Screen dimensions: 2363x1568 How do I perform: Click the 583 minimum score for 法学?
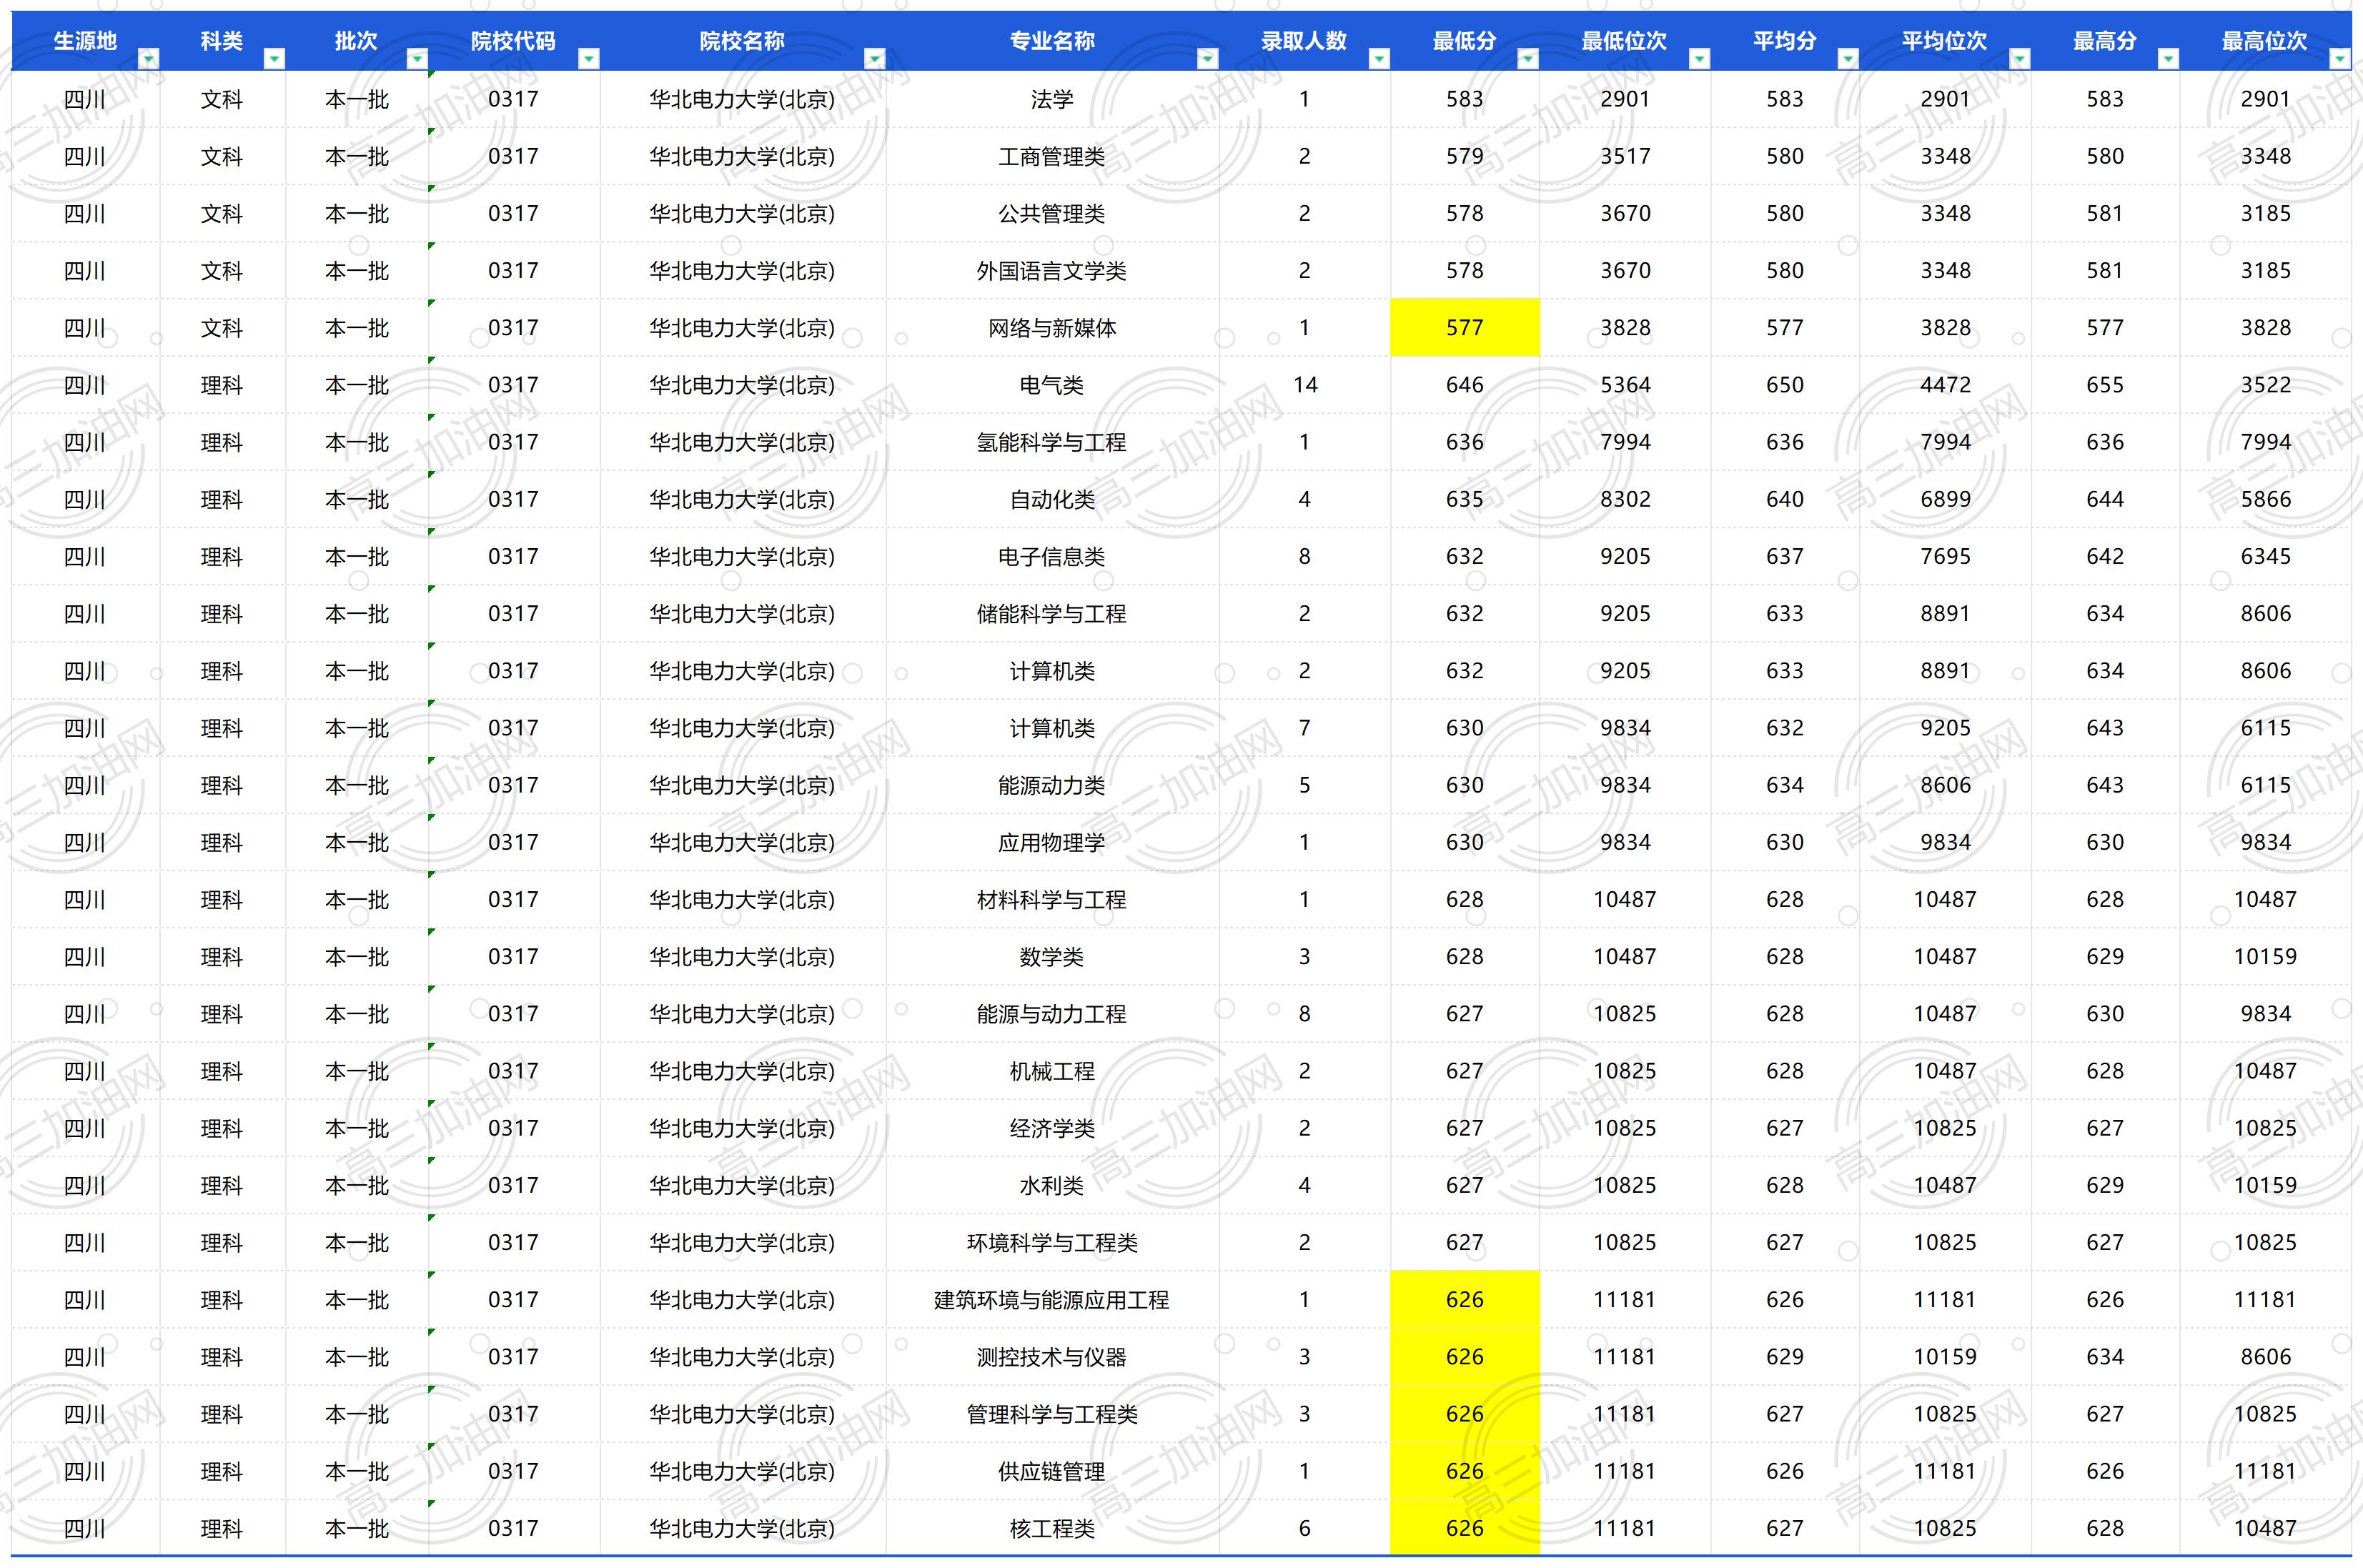point(1465,99)
